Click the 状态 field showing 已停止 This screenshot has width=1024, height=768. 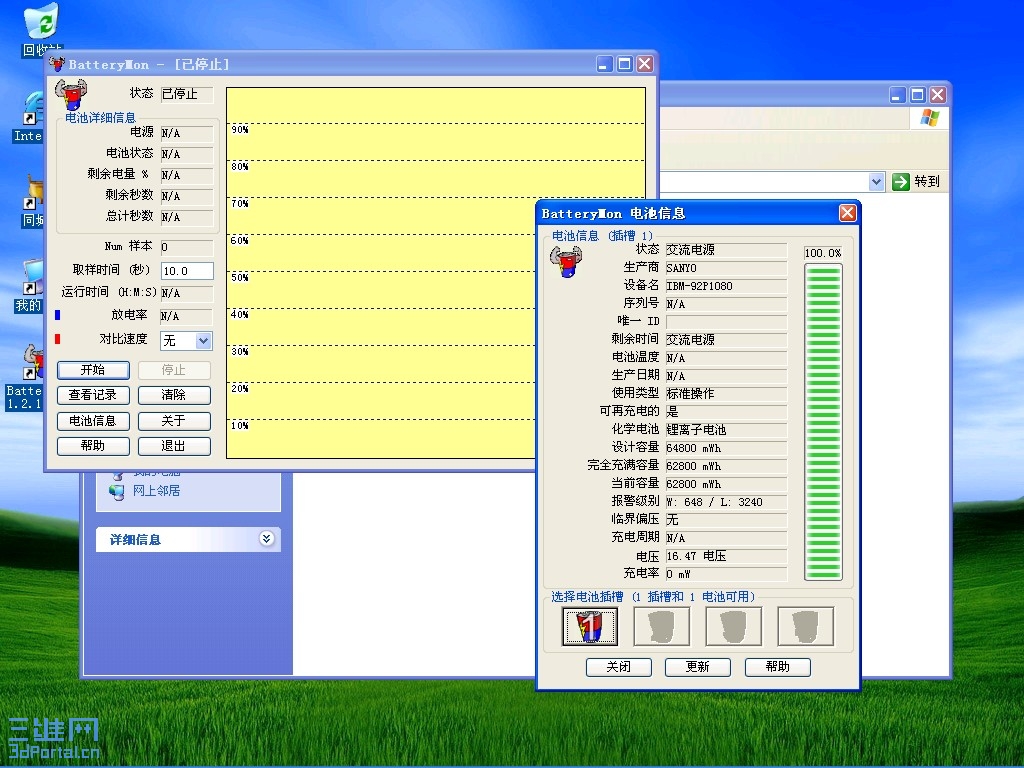tap(187, 94)
